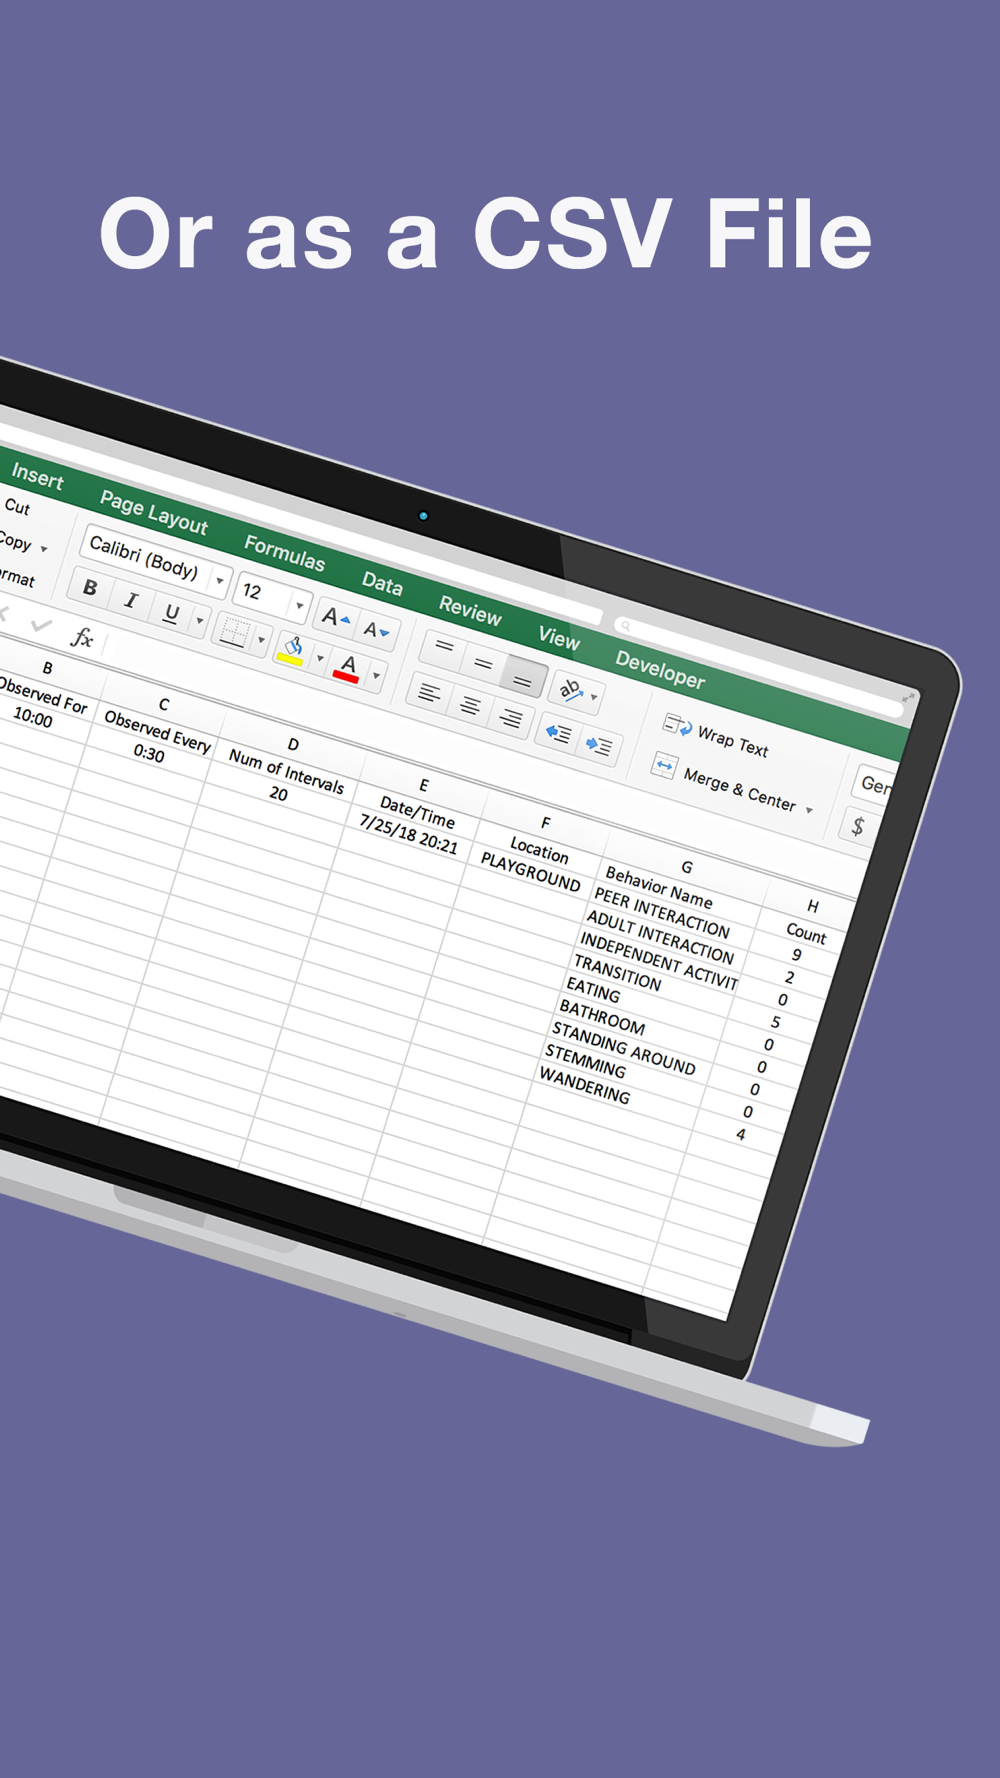Click the Wrap Text button

(717, 738)
